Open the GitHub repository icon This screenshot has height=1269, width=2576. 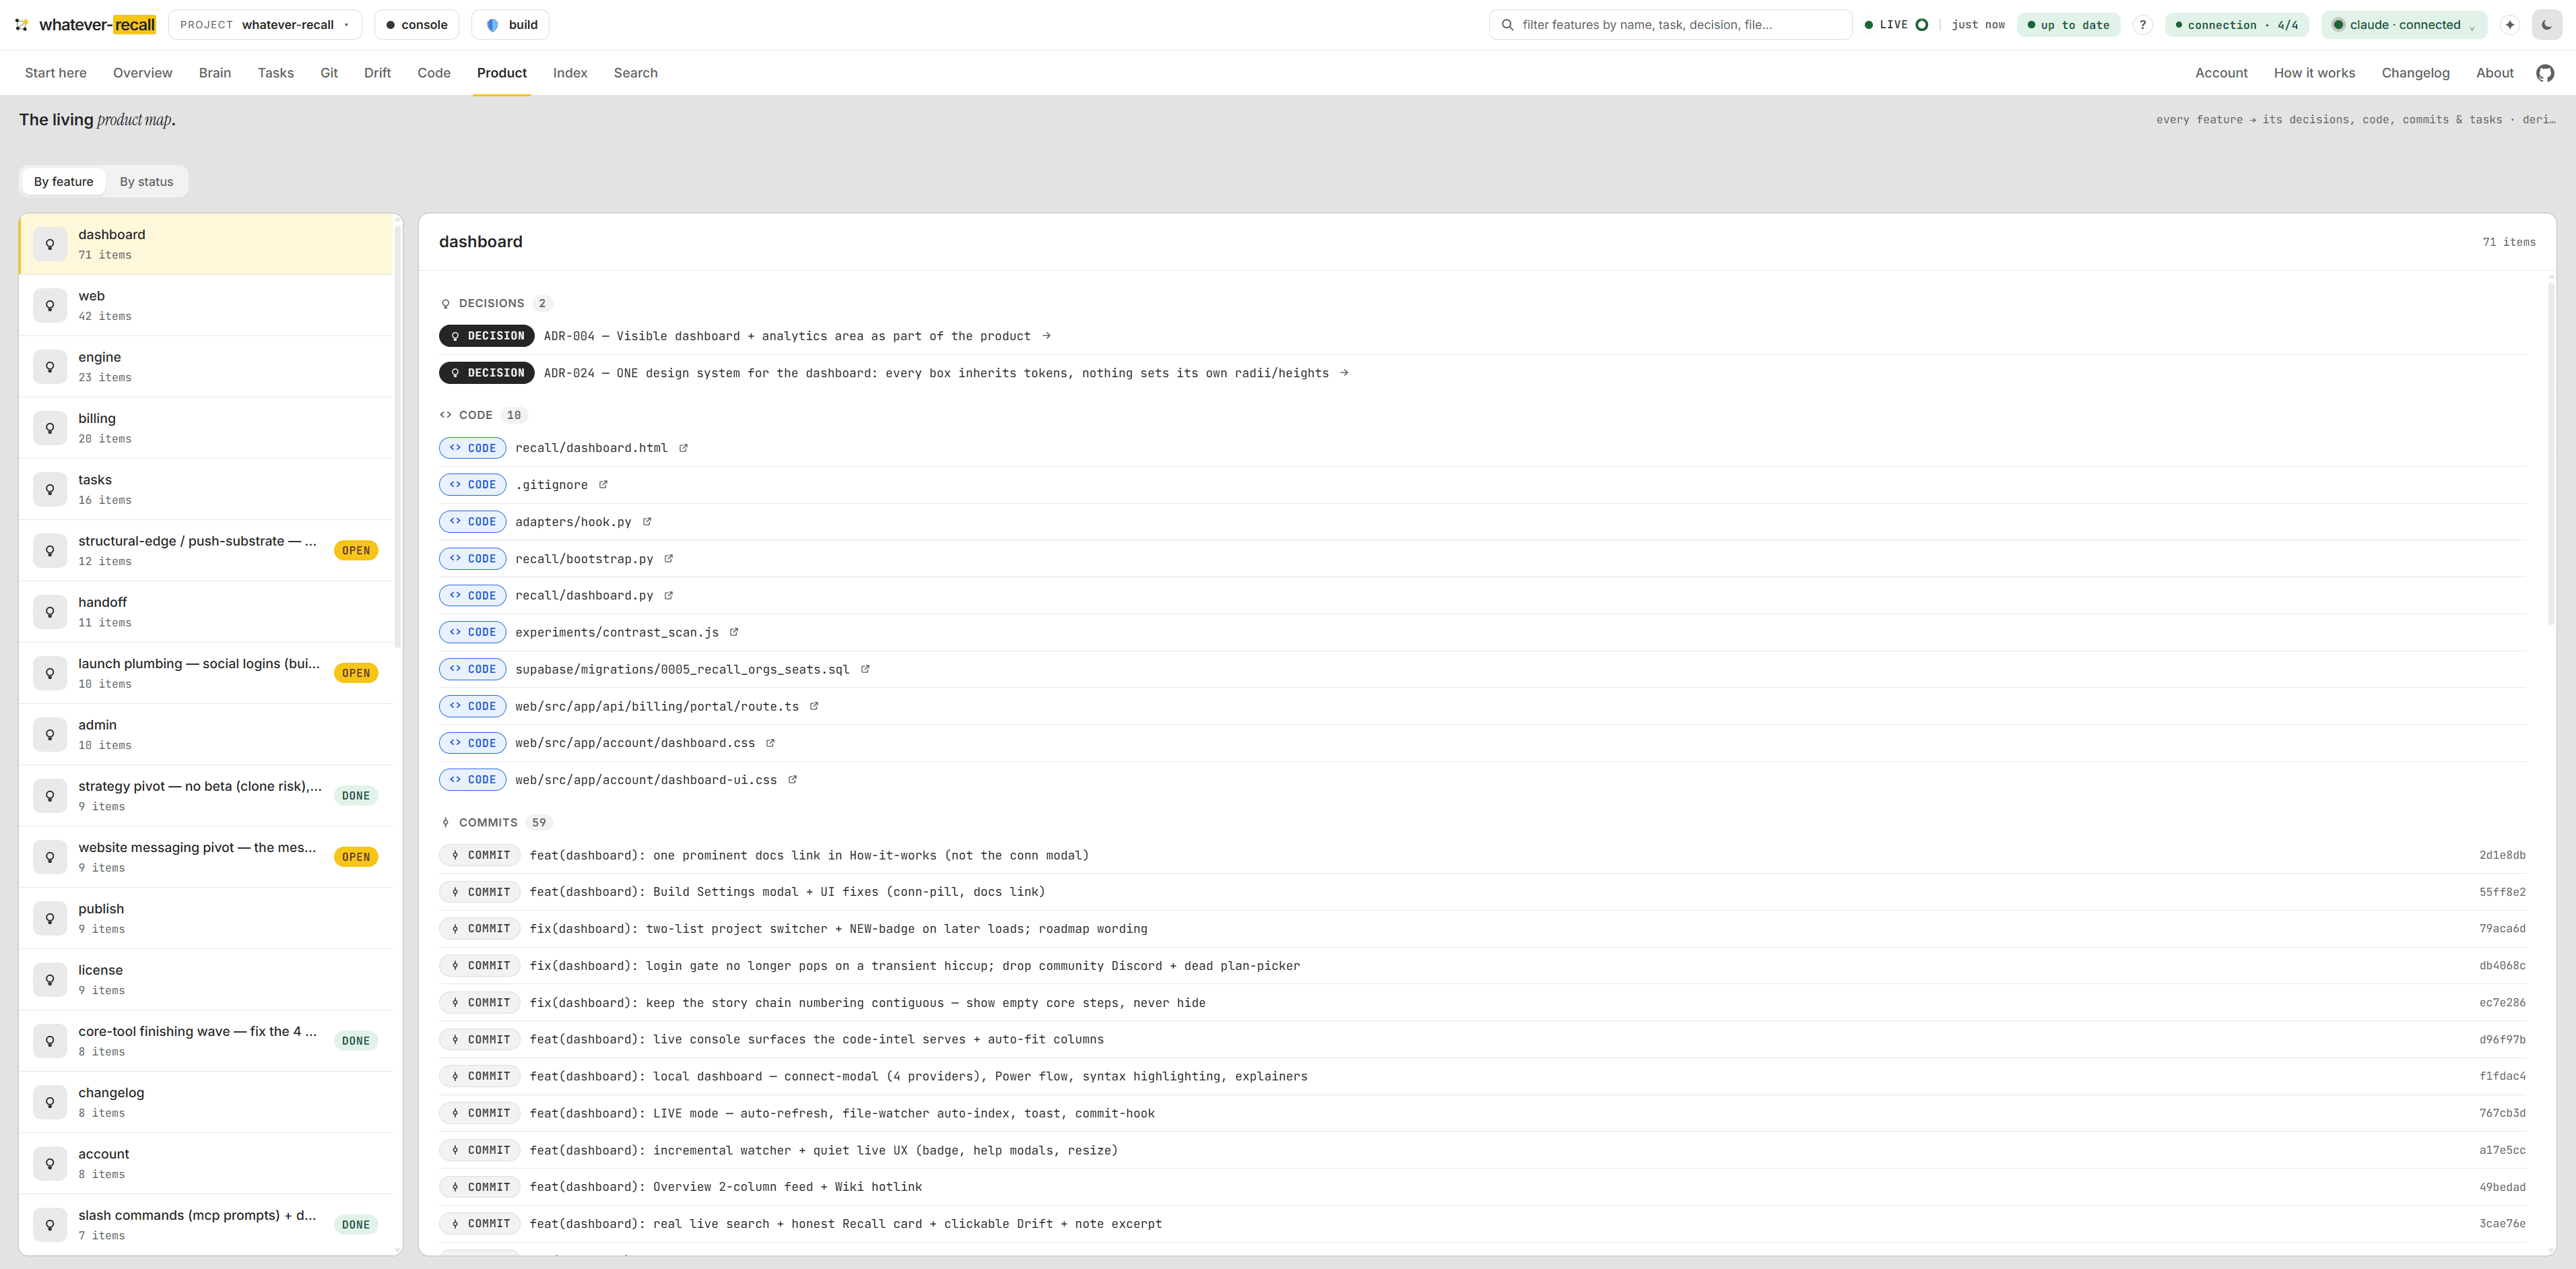coord(2545,73)
